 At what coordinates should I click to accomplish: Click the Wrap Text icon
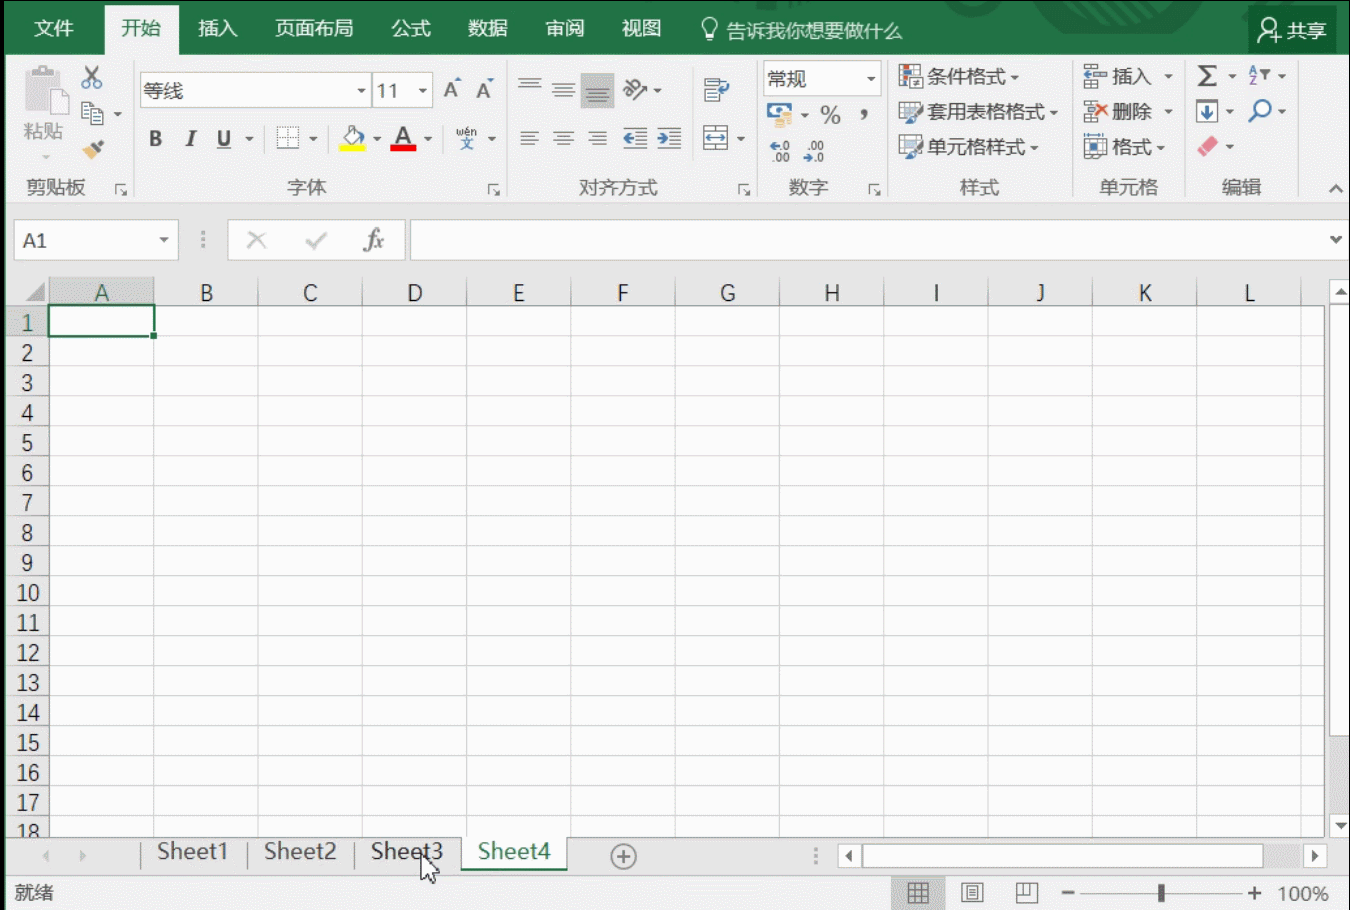(x=716, y=90)
